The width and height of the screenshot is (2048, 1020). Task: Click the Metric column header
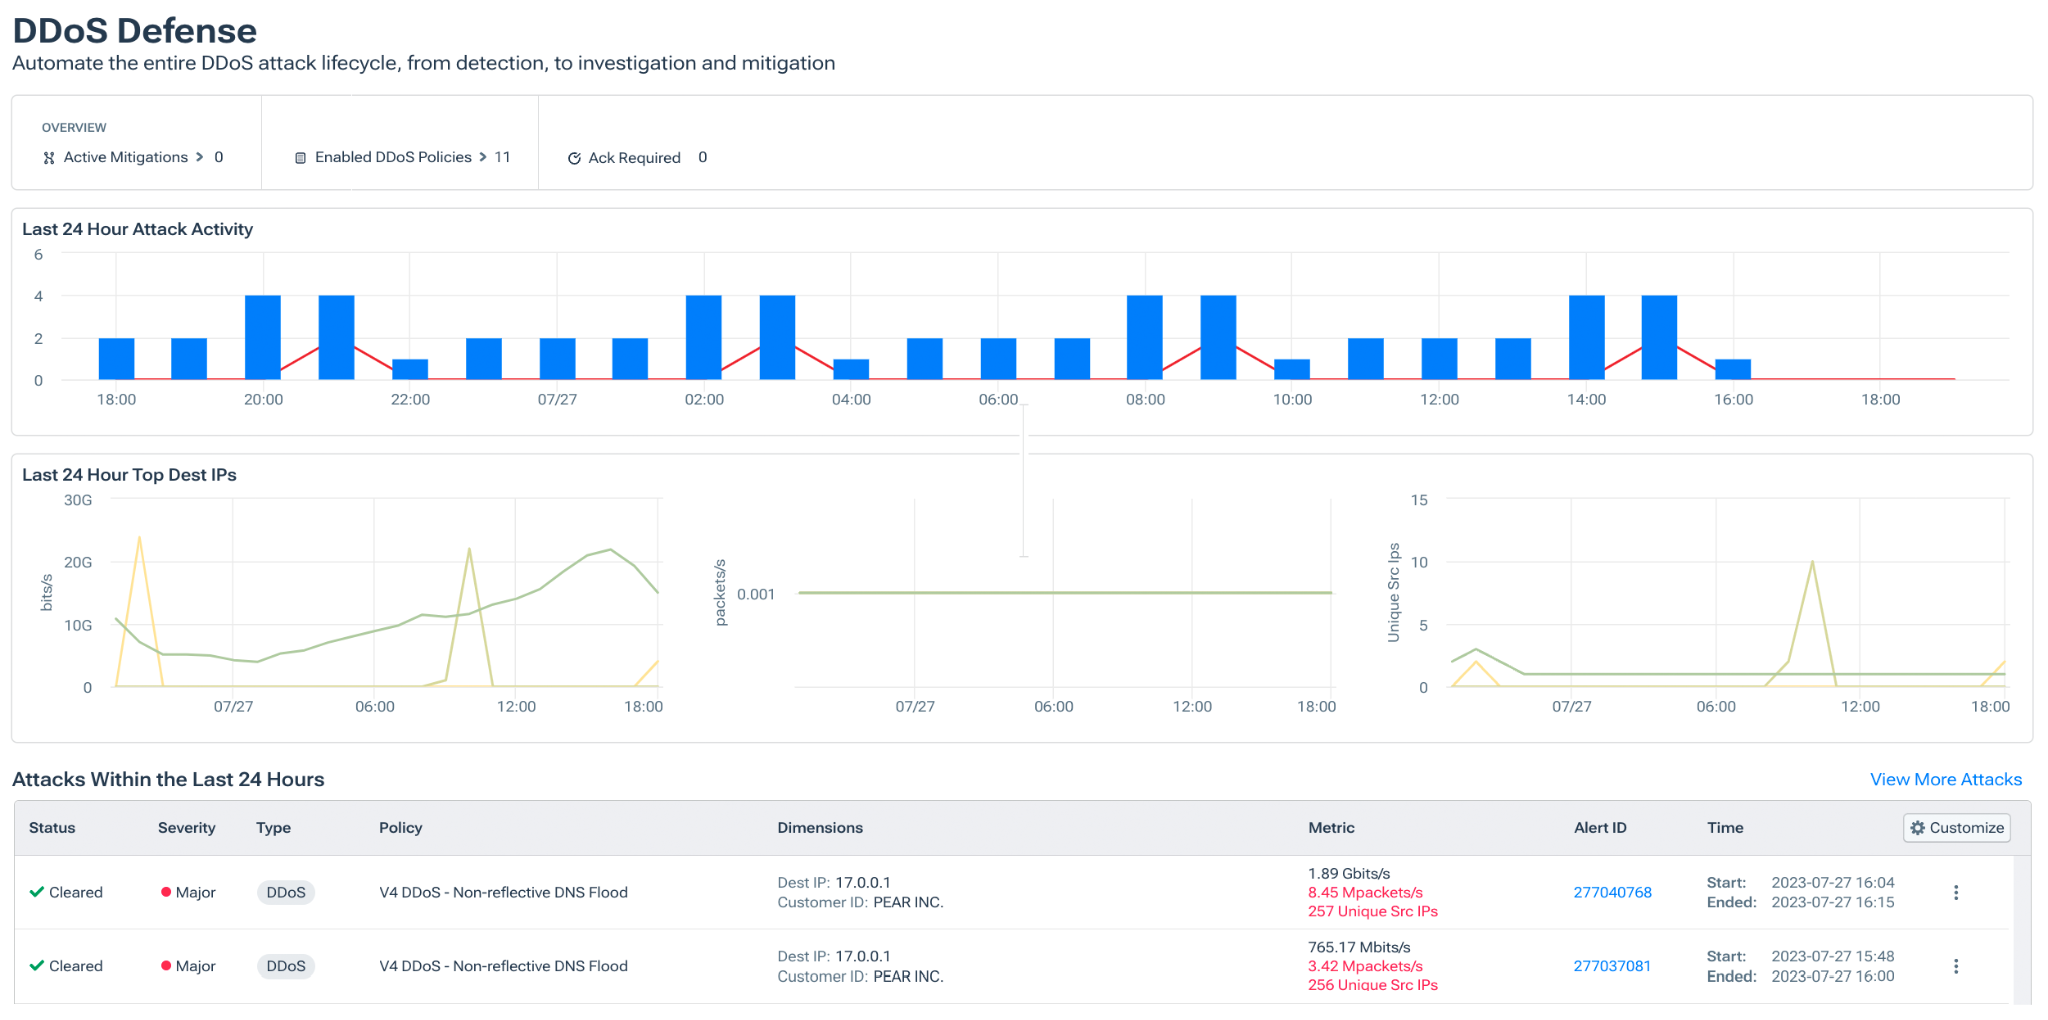tap(1331, 828)
